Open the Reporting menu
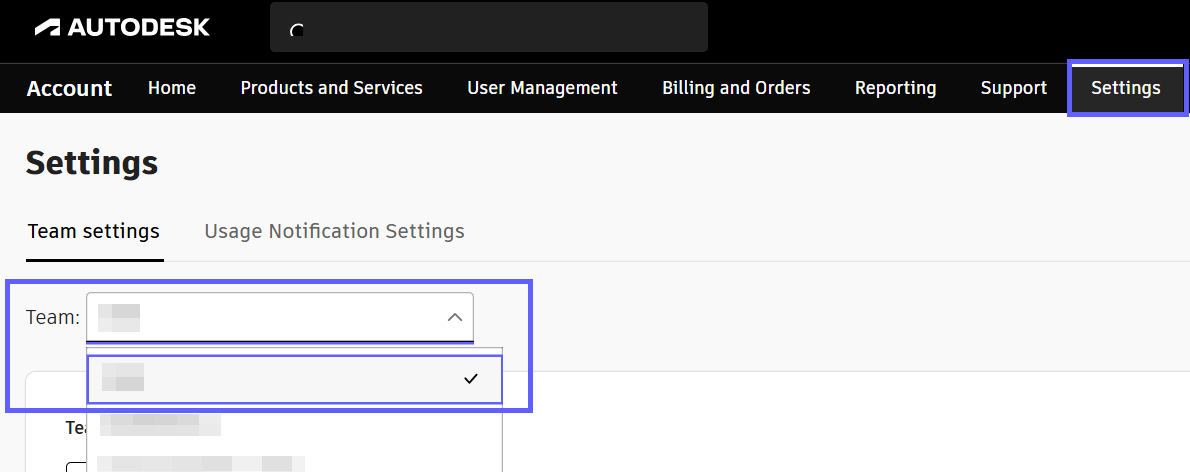The image size is (1190, 472). coord(896,88)
